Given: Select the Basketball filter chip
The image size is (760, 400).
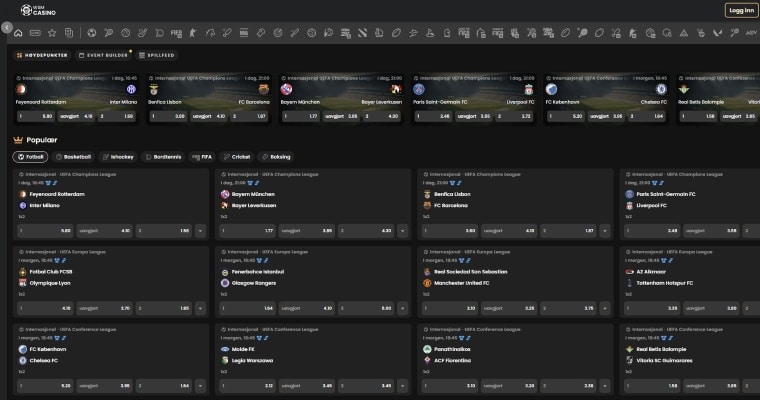Looking at the screenshot, I should click(x=73, y=157).
